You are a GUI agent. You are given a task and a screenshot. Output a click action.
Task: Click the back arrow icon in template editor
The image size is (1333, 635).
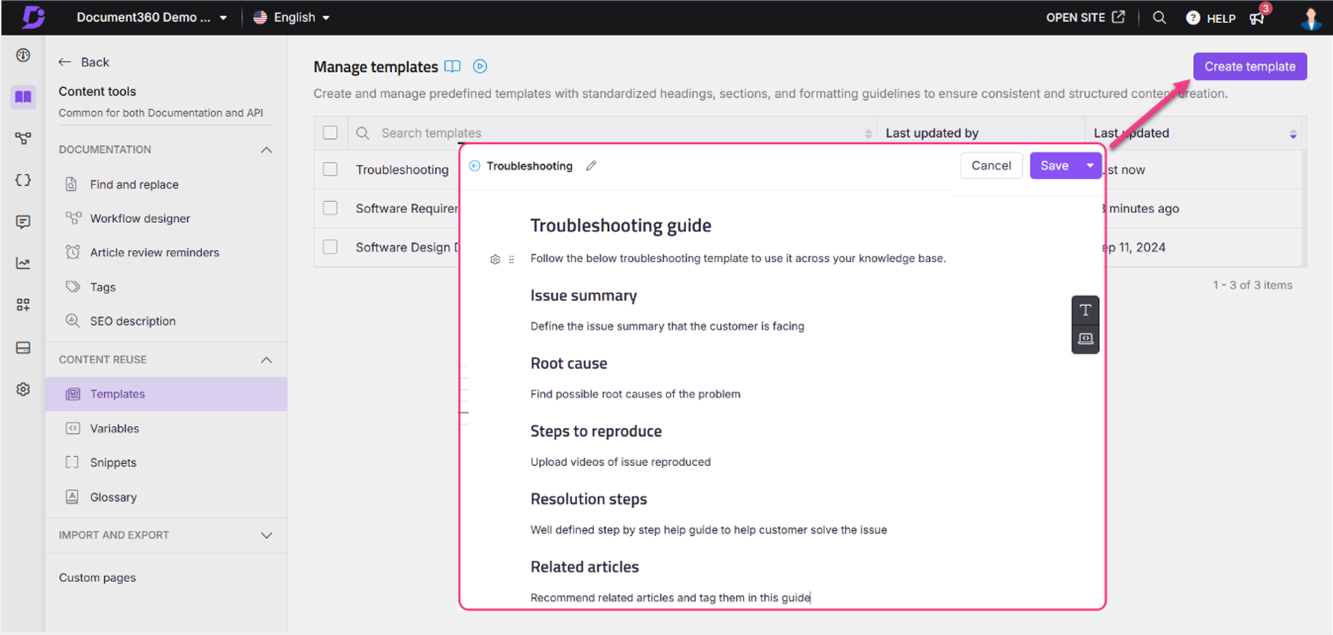(474, 166)
